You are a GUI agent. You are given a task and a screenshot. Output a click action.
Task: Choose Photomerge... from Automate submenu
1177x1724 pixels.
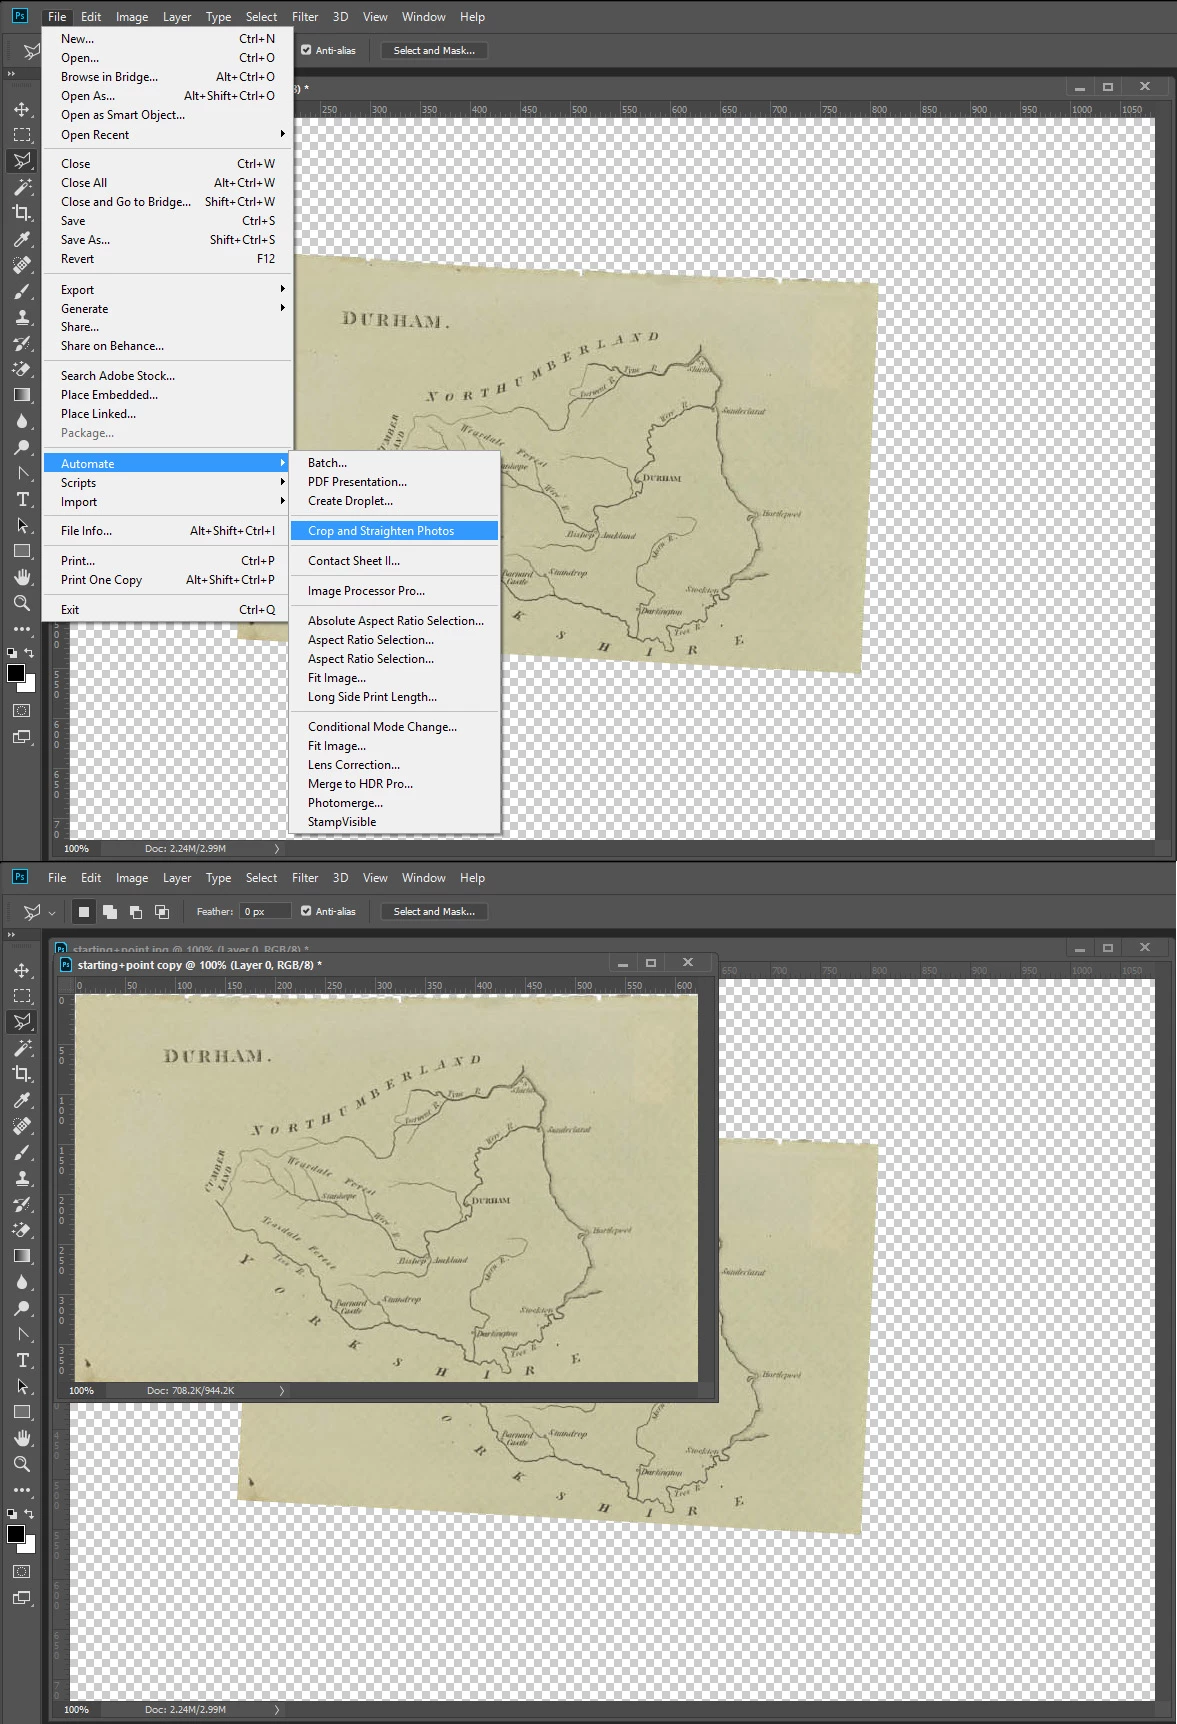click(394, 803)
